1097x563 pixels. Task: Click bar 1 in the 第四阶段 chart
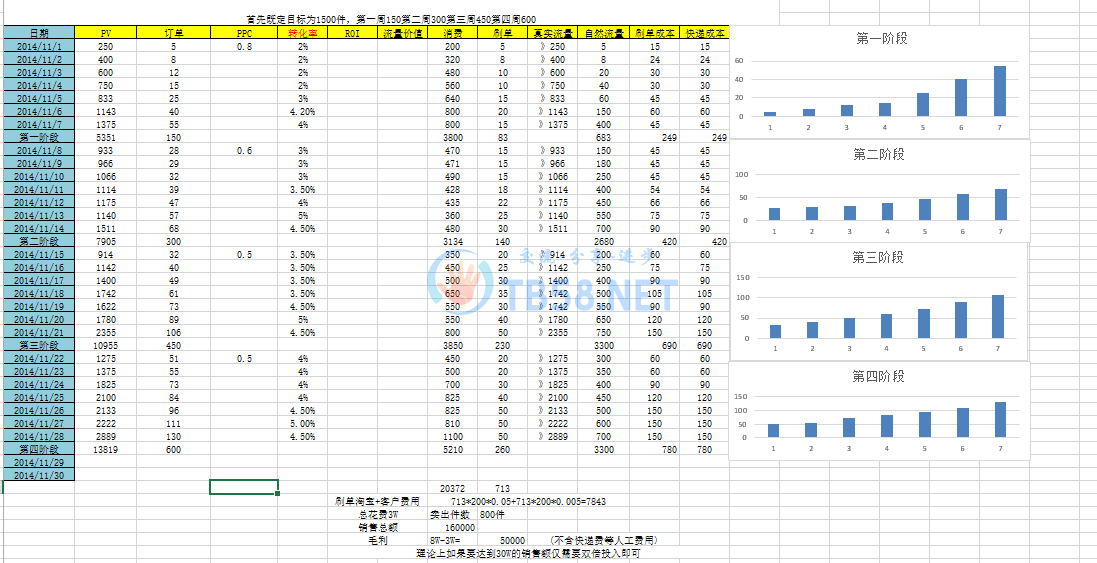pos(773,430)
